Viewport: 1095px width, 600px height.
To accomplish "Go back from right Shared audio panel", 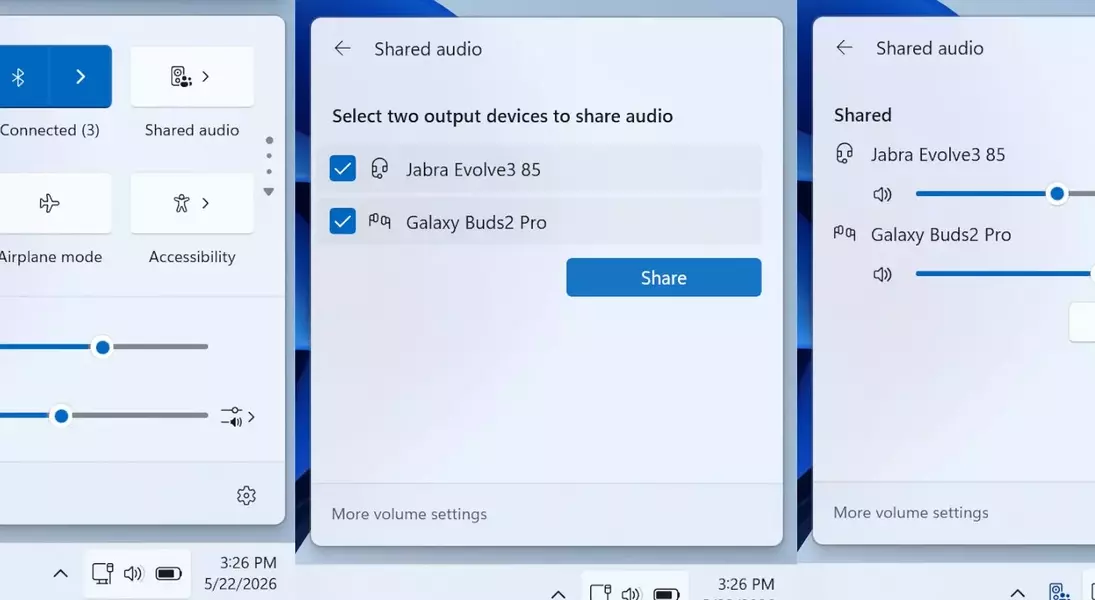I will click(844, 47).
